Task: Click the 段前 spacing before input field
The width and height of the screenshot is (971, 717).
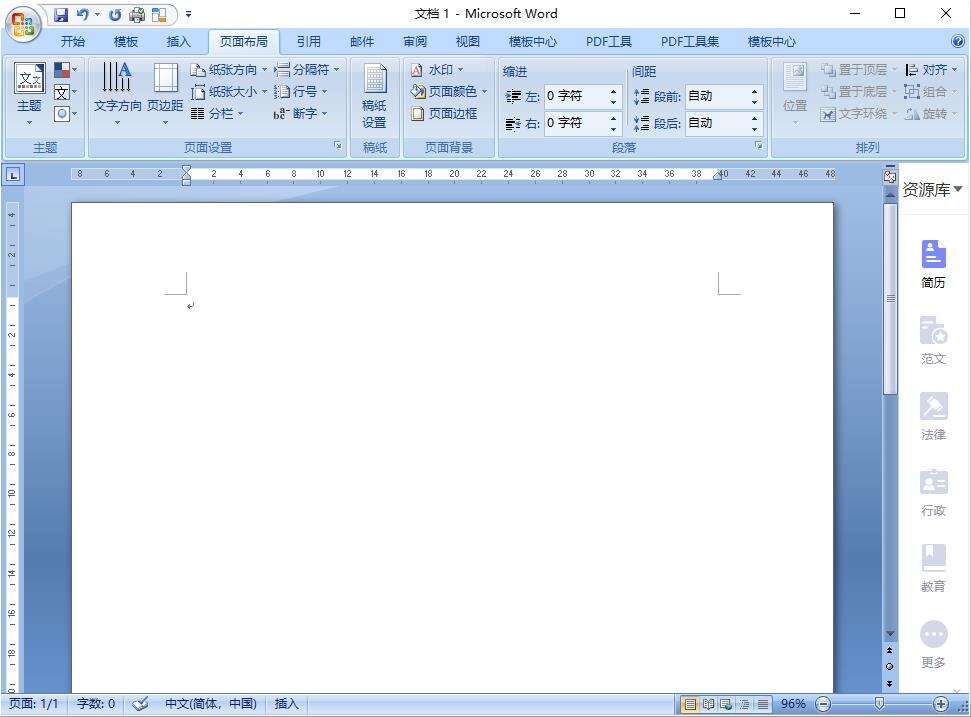Action: [724, 97]
